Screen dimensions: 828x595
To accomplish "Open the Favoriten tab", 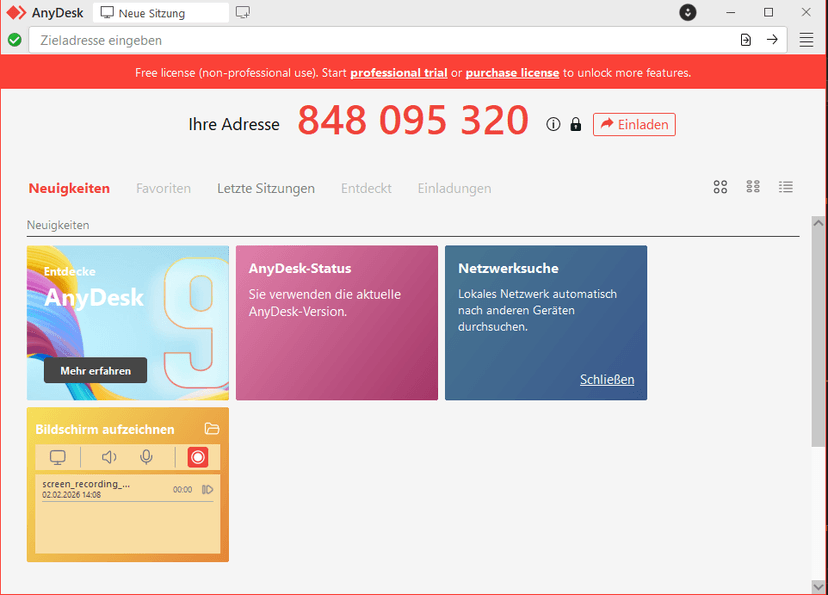I will 163,188.
